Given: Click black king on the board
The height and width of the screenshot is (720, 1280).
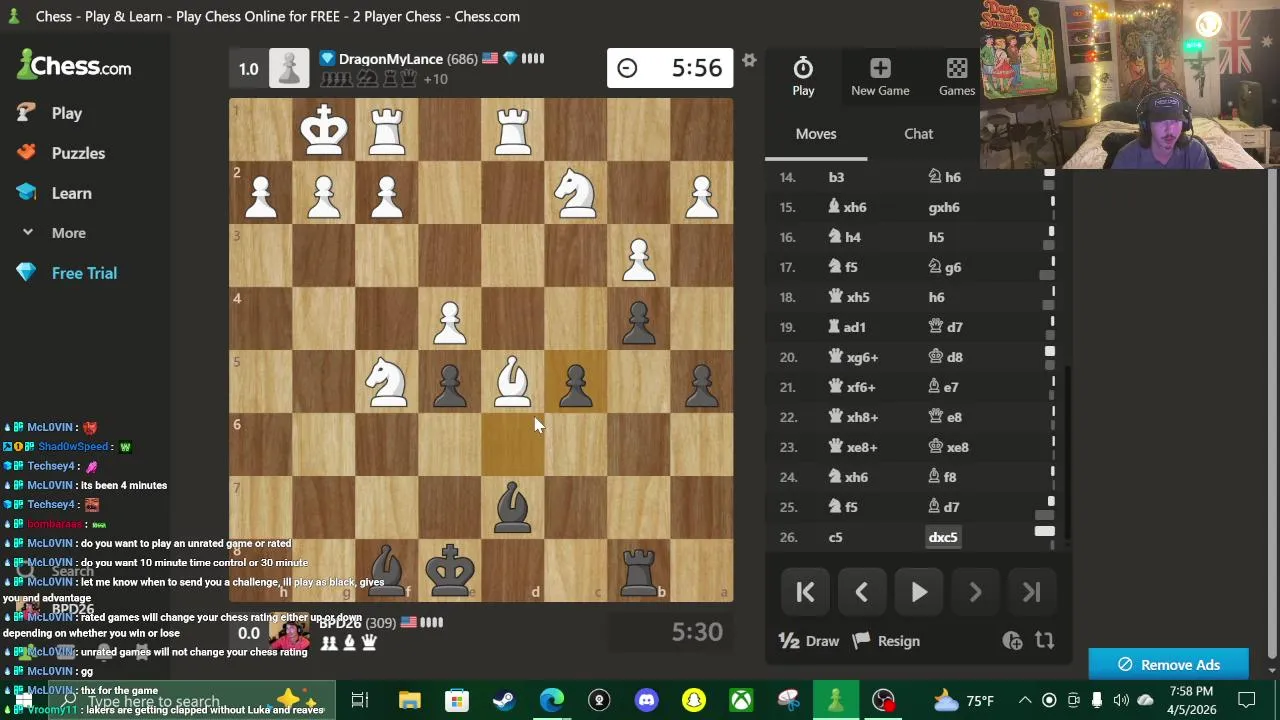Looking at the screenshot, I should (450, 571).
